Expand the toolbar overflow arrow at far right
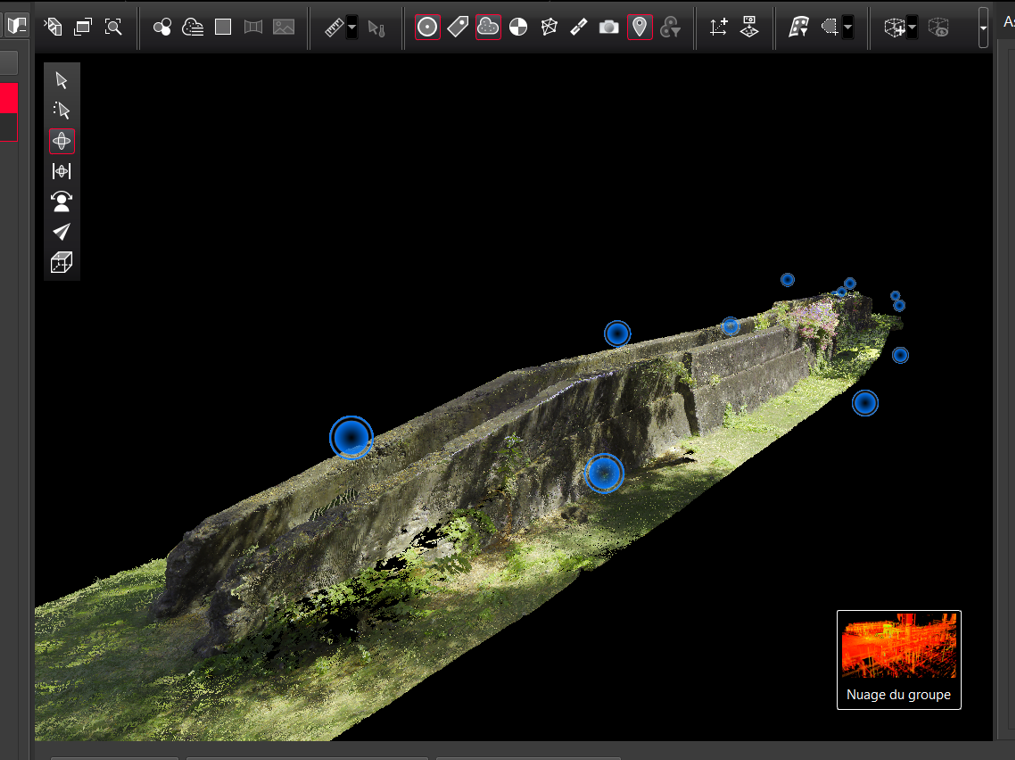1015x760 pixels. click(984, 28)
